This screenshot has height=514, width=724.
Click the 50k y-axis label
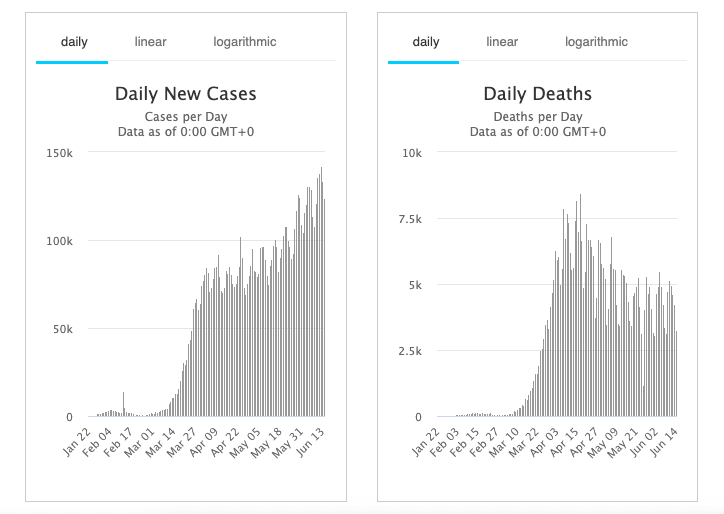63,329
